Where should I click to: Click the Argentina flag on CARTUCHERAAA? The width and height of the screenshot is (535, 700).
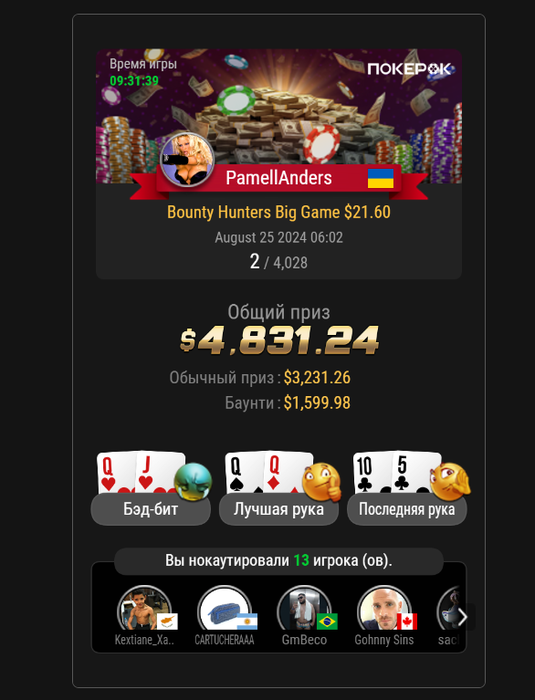coord(247,621)
